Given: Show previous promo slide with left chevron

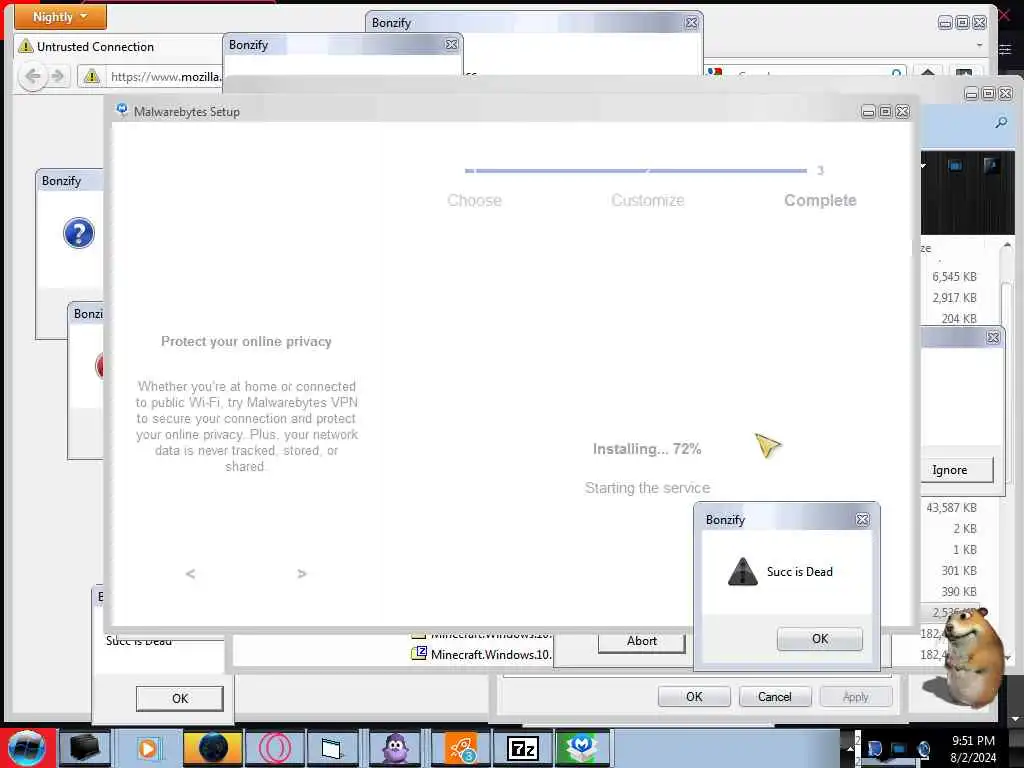Looking at the screenshot, I should click(190, 573).
